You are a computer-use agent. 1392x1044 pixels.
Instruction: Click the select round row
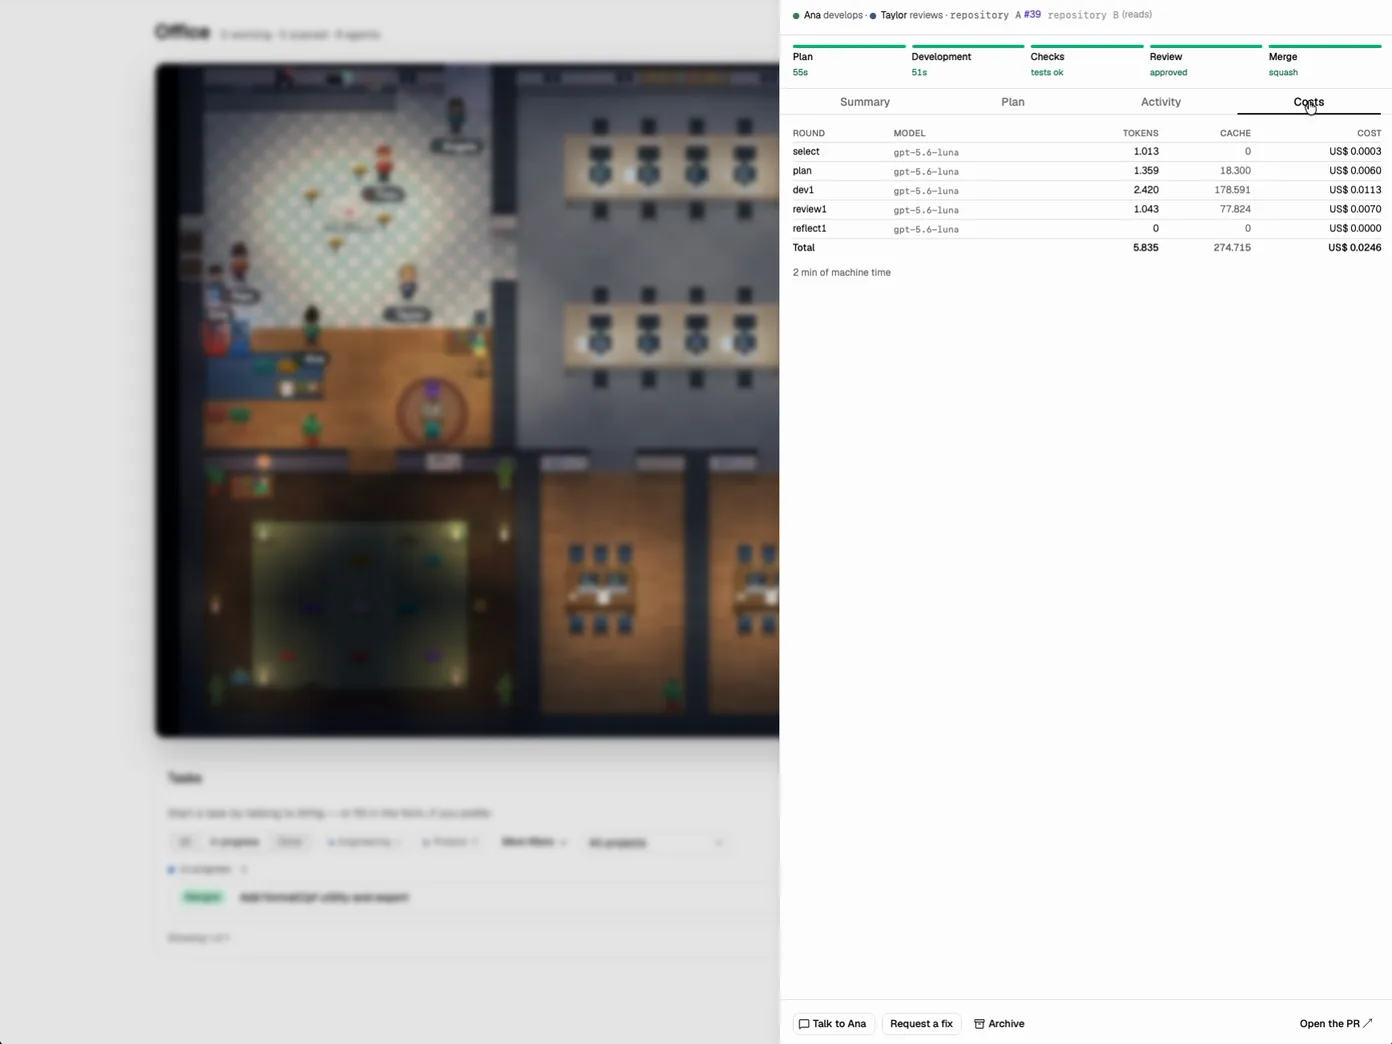pyautogui.click(x=1087, y=152)
